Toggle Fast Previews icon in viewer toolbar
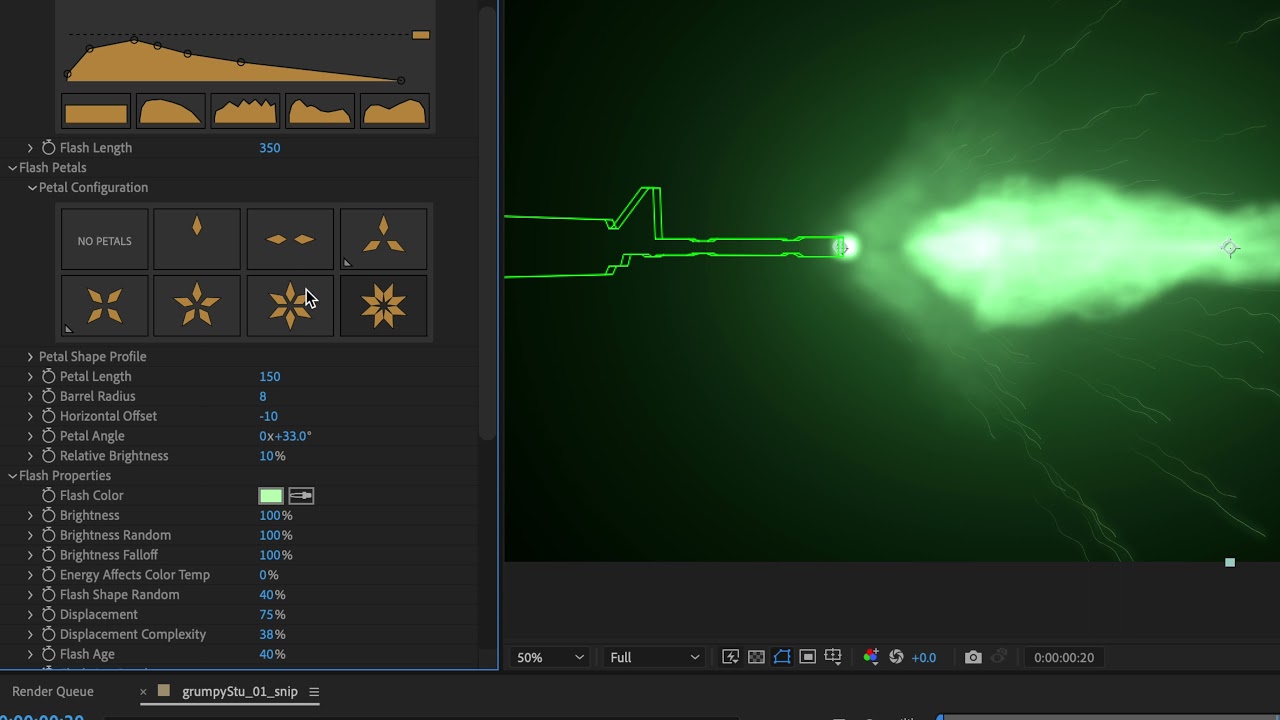Screen dimensions: 1280x720 [731, 657]
